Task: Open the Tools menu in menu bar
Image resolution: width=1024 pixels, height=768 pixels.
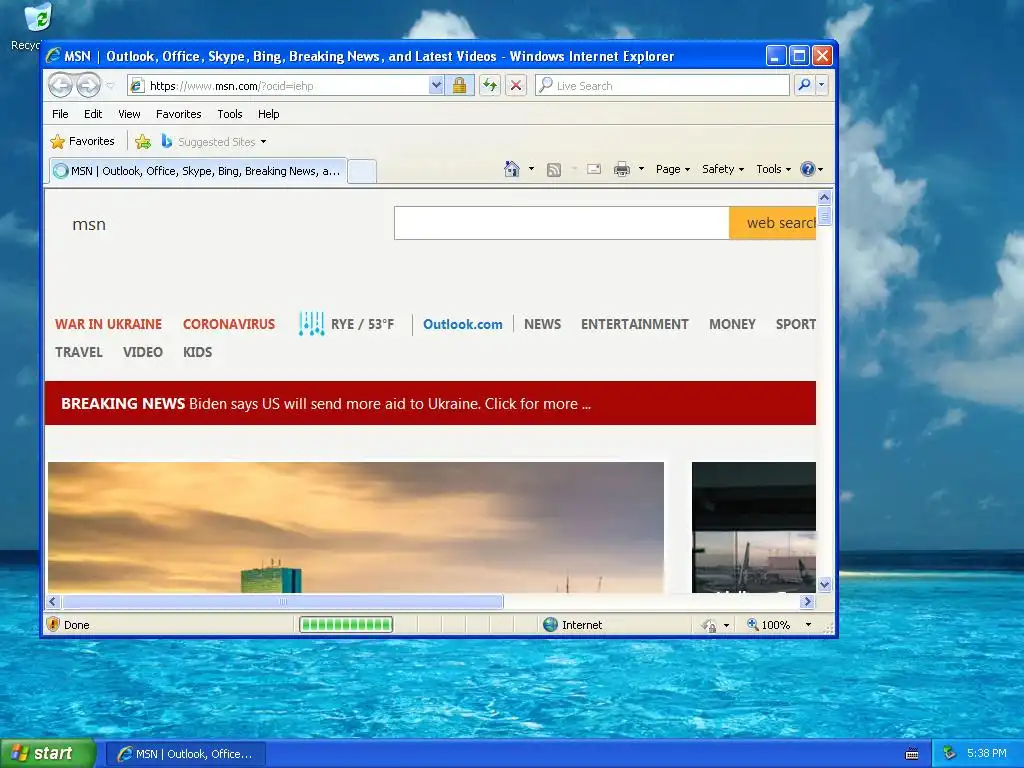Action: pos(230,114)
